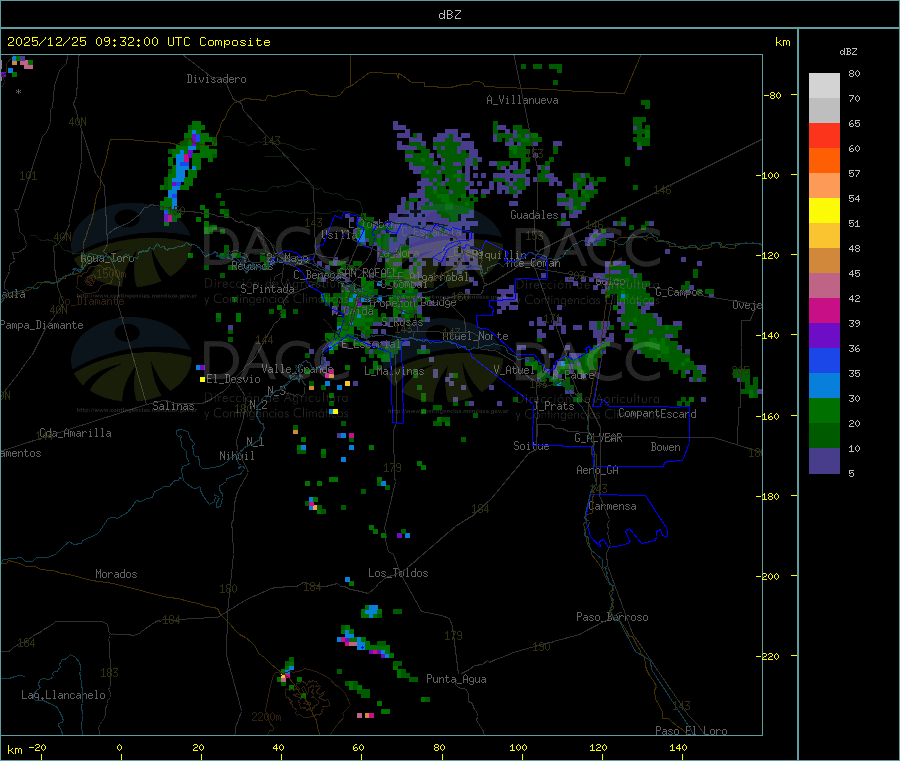Click the '-220' value on the vertical axis

point(767,656)
